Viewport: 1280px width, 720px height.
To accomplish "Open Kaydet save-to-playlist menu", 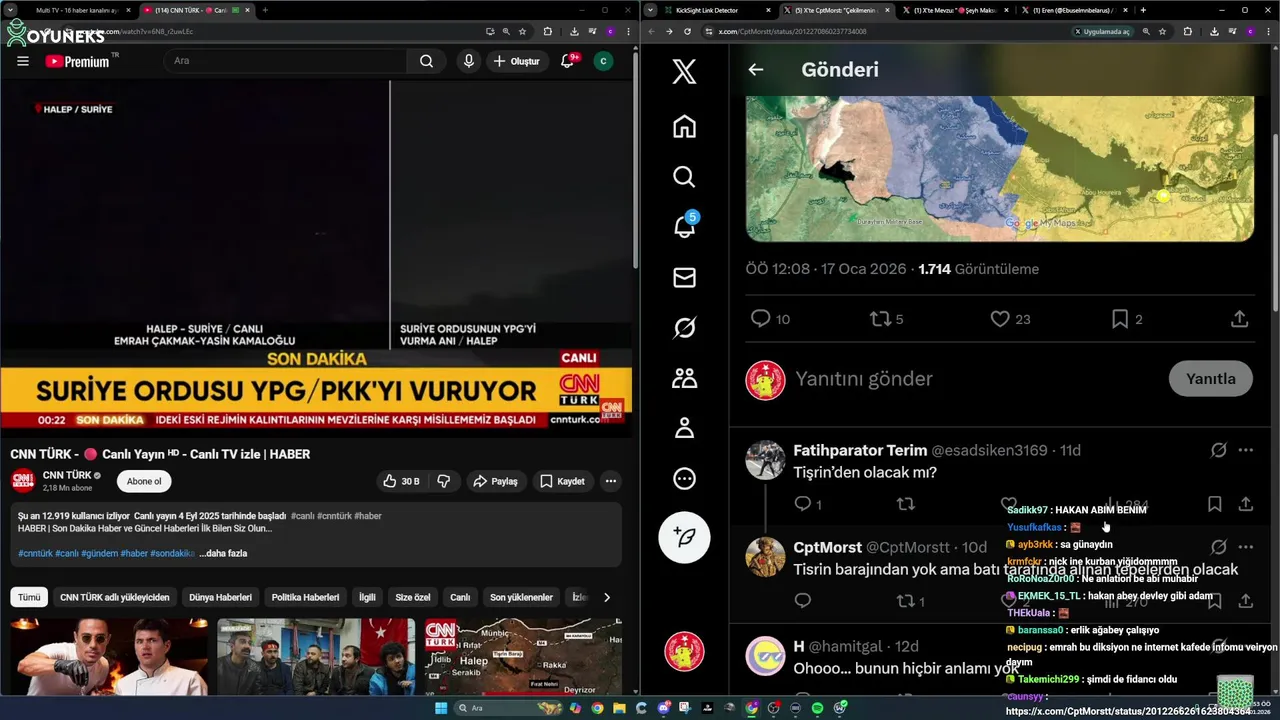I will point(562,481).
